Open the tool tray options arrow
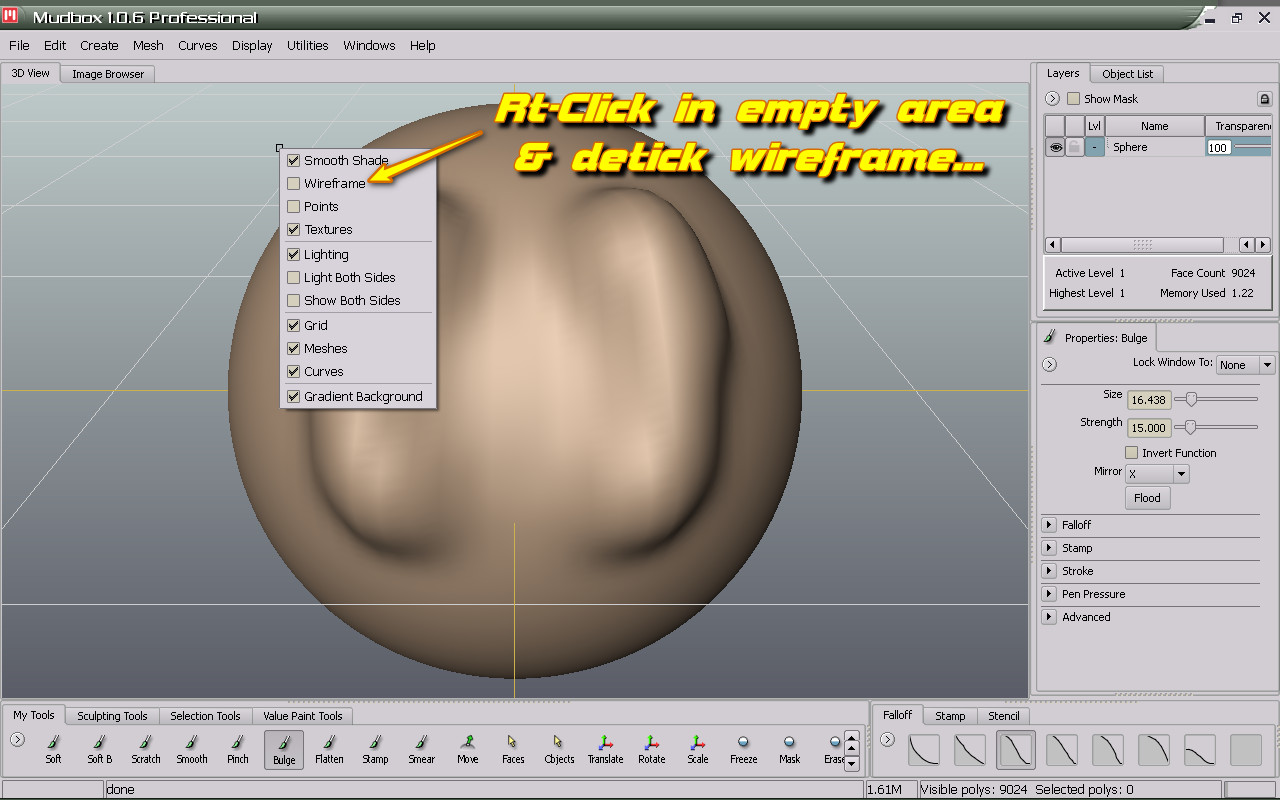Viewport: 1280px width, 800px height. point(17,740)
